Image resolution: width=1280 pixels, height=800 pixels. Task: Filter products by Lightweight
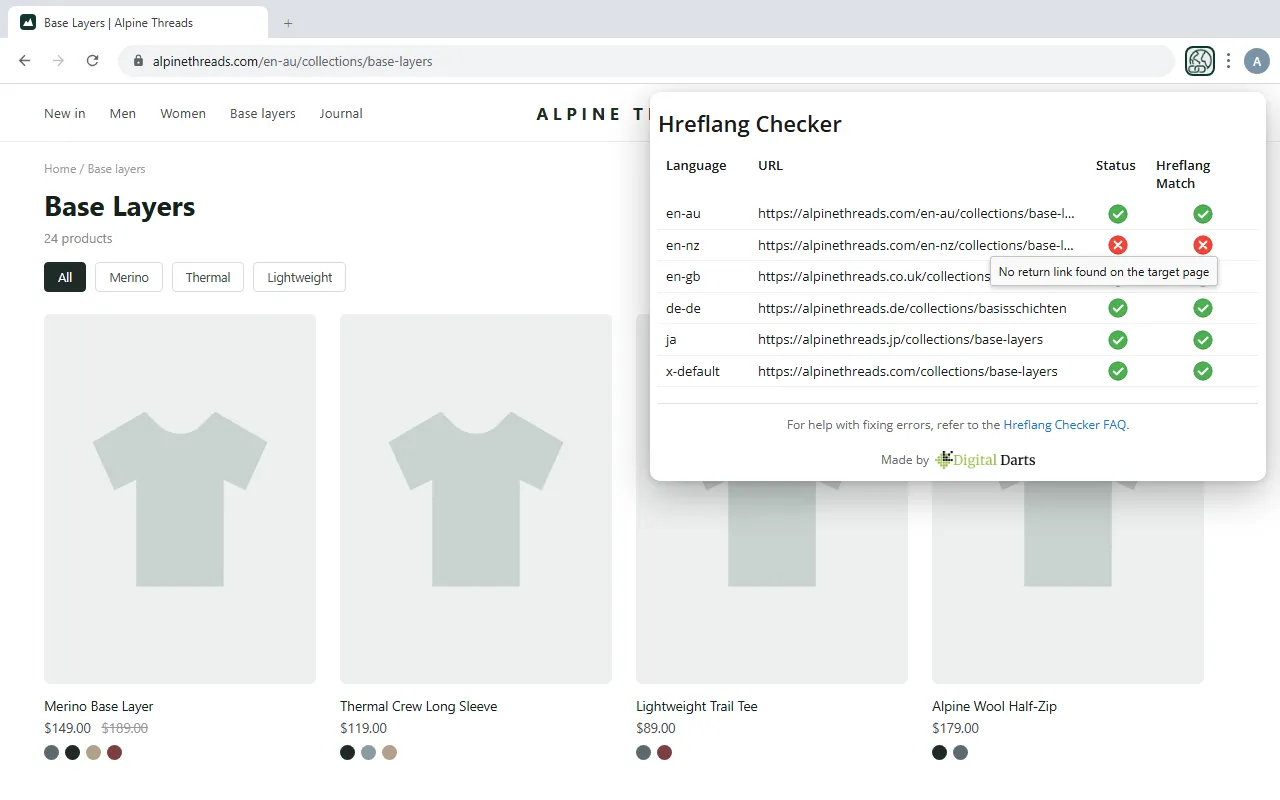(x=300, y=277)
